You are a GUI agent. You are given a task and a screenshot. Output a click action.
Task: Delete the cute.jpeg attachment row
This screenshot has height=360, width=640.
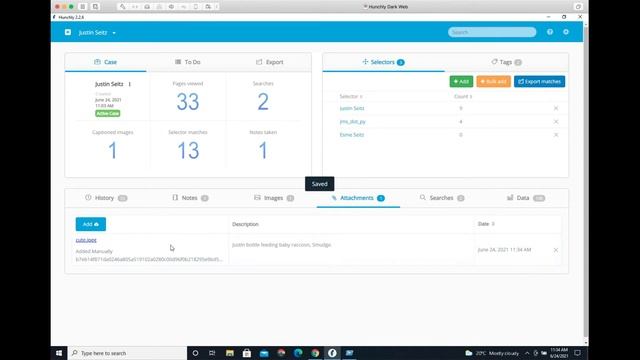(x=556, y=250)
